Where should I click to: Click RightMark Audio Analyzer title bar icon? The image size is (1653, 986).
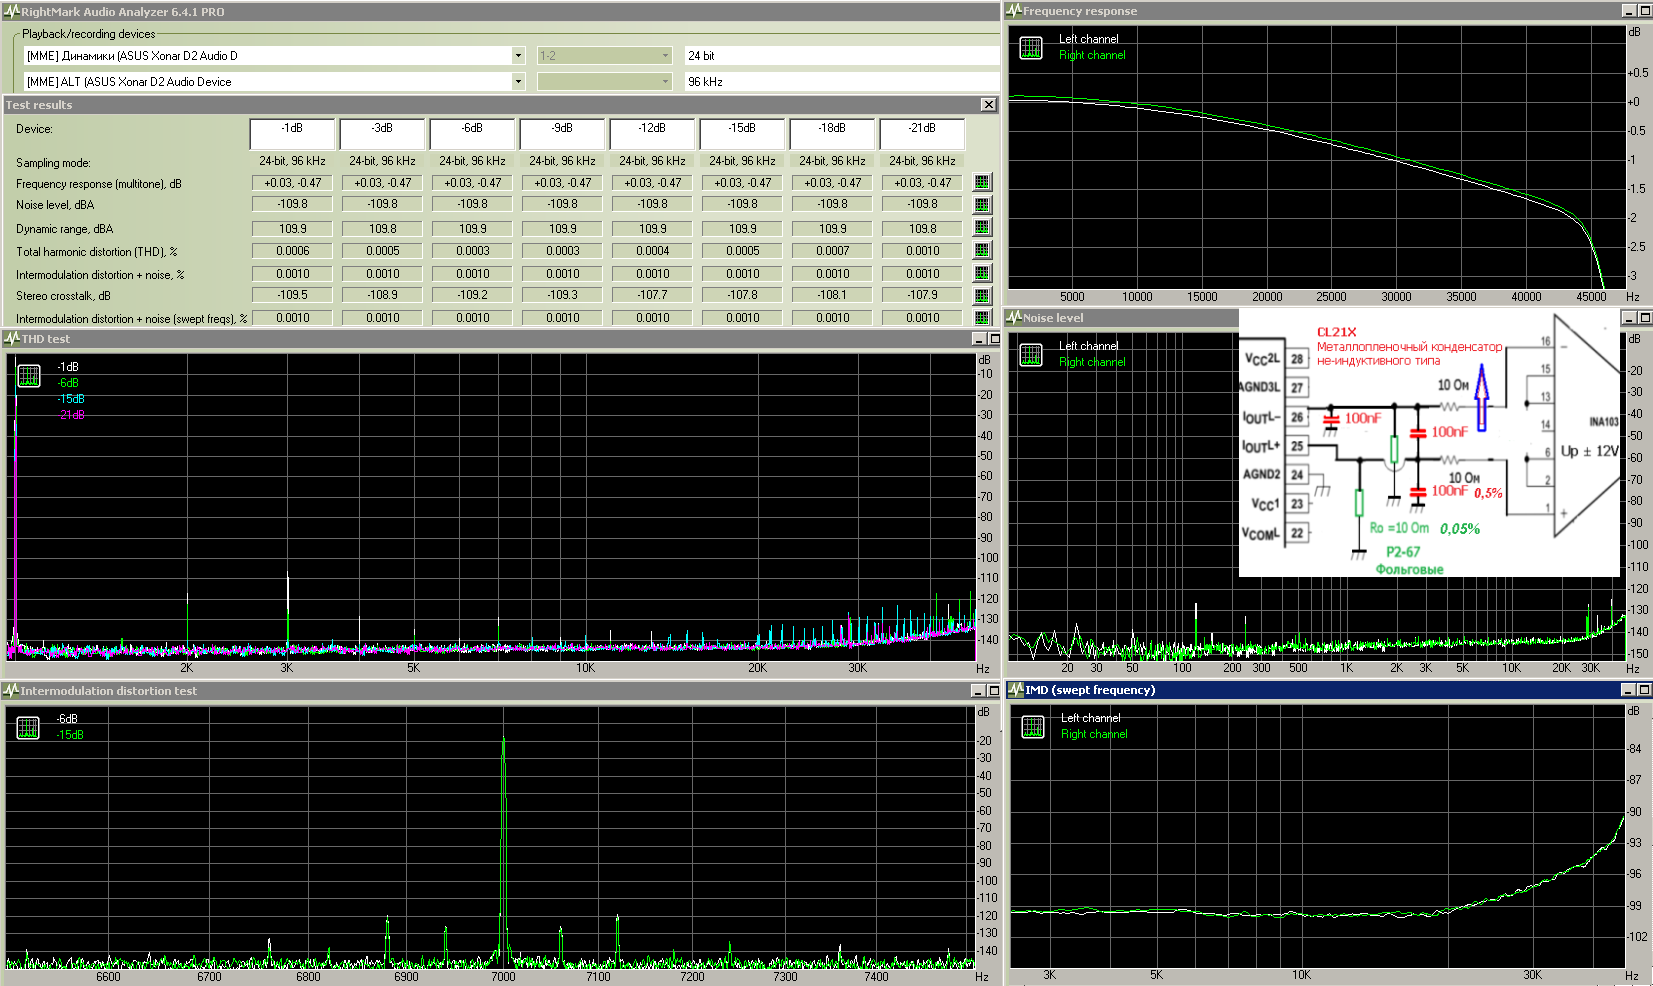[x=11, y=12]
